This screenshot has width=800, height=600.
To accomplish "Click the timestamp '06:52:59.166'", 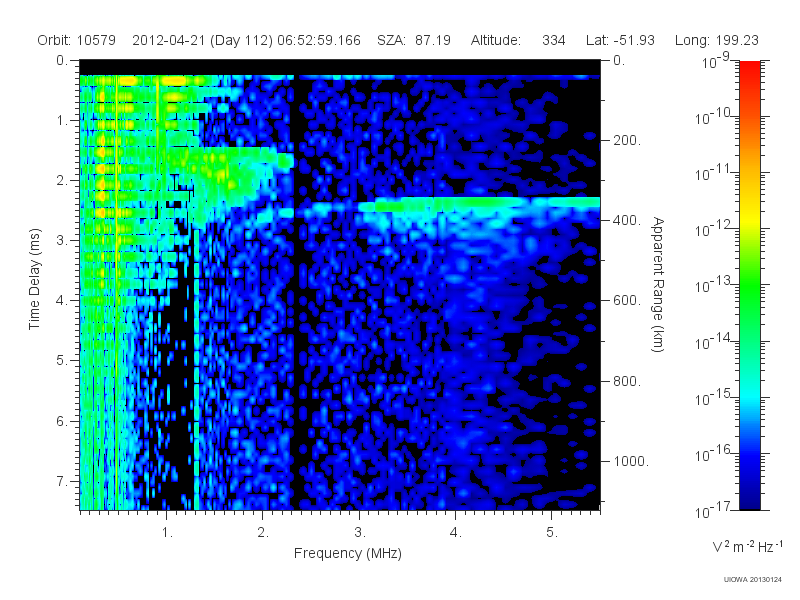I will (319, 40).
